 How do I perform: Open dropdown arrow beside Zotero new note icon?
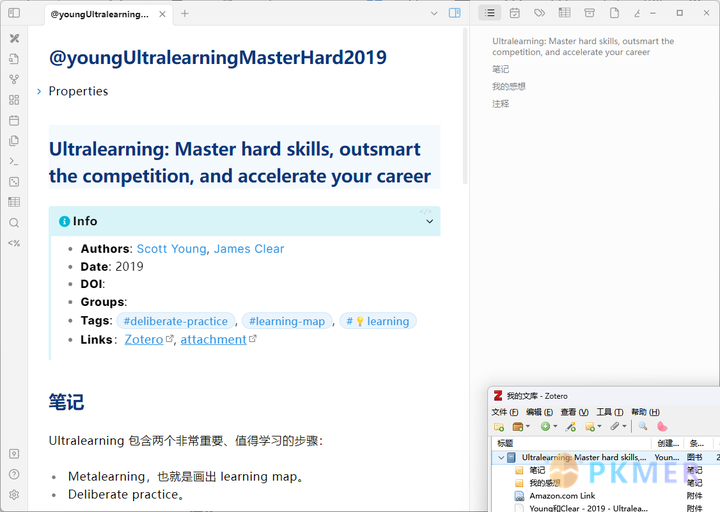tap(599, 427)
